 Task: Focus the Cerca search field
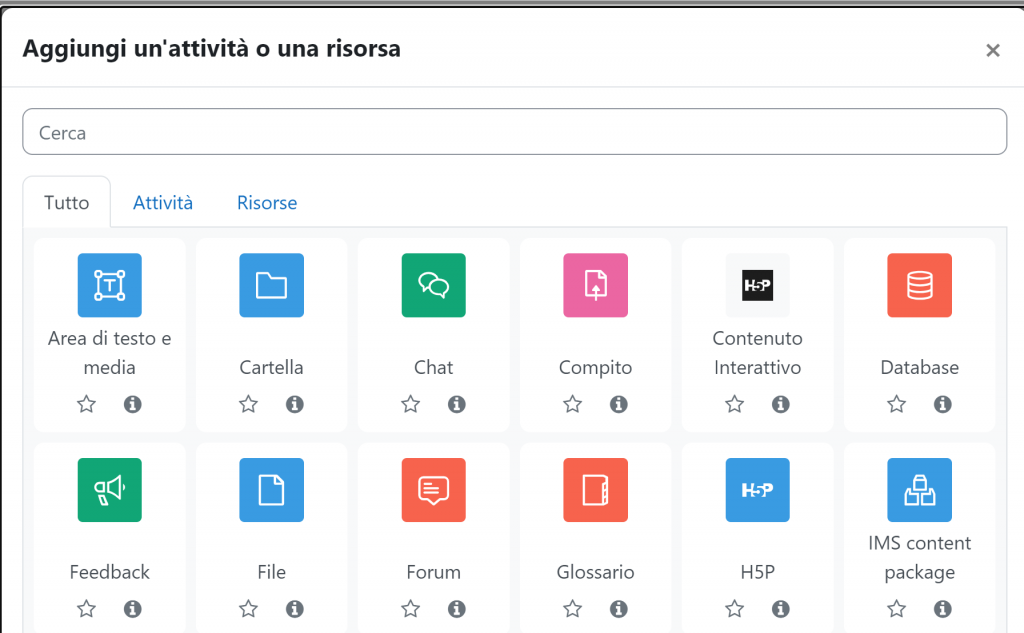coord(515,132)
